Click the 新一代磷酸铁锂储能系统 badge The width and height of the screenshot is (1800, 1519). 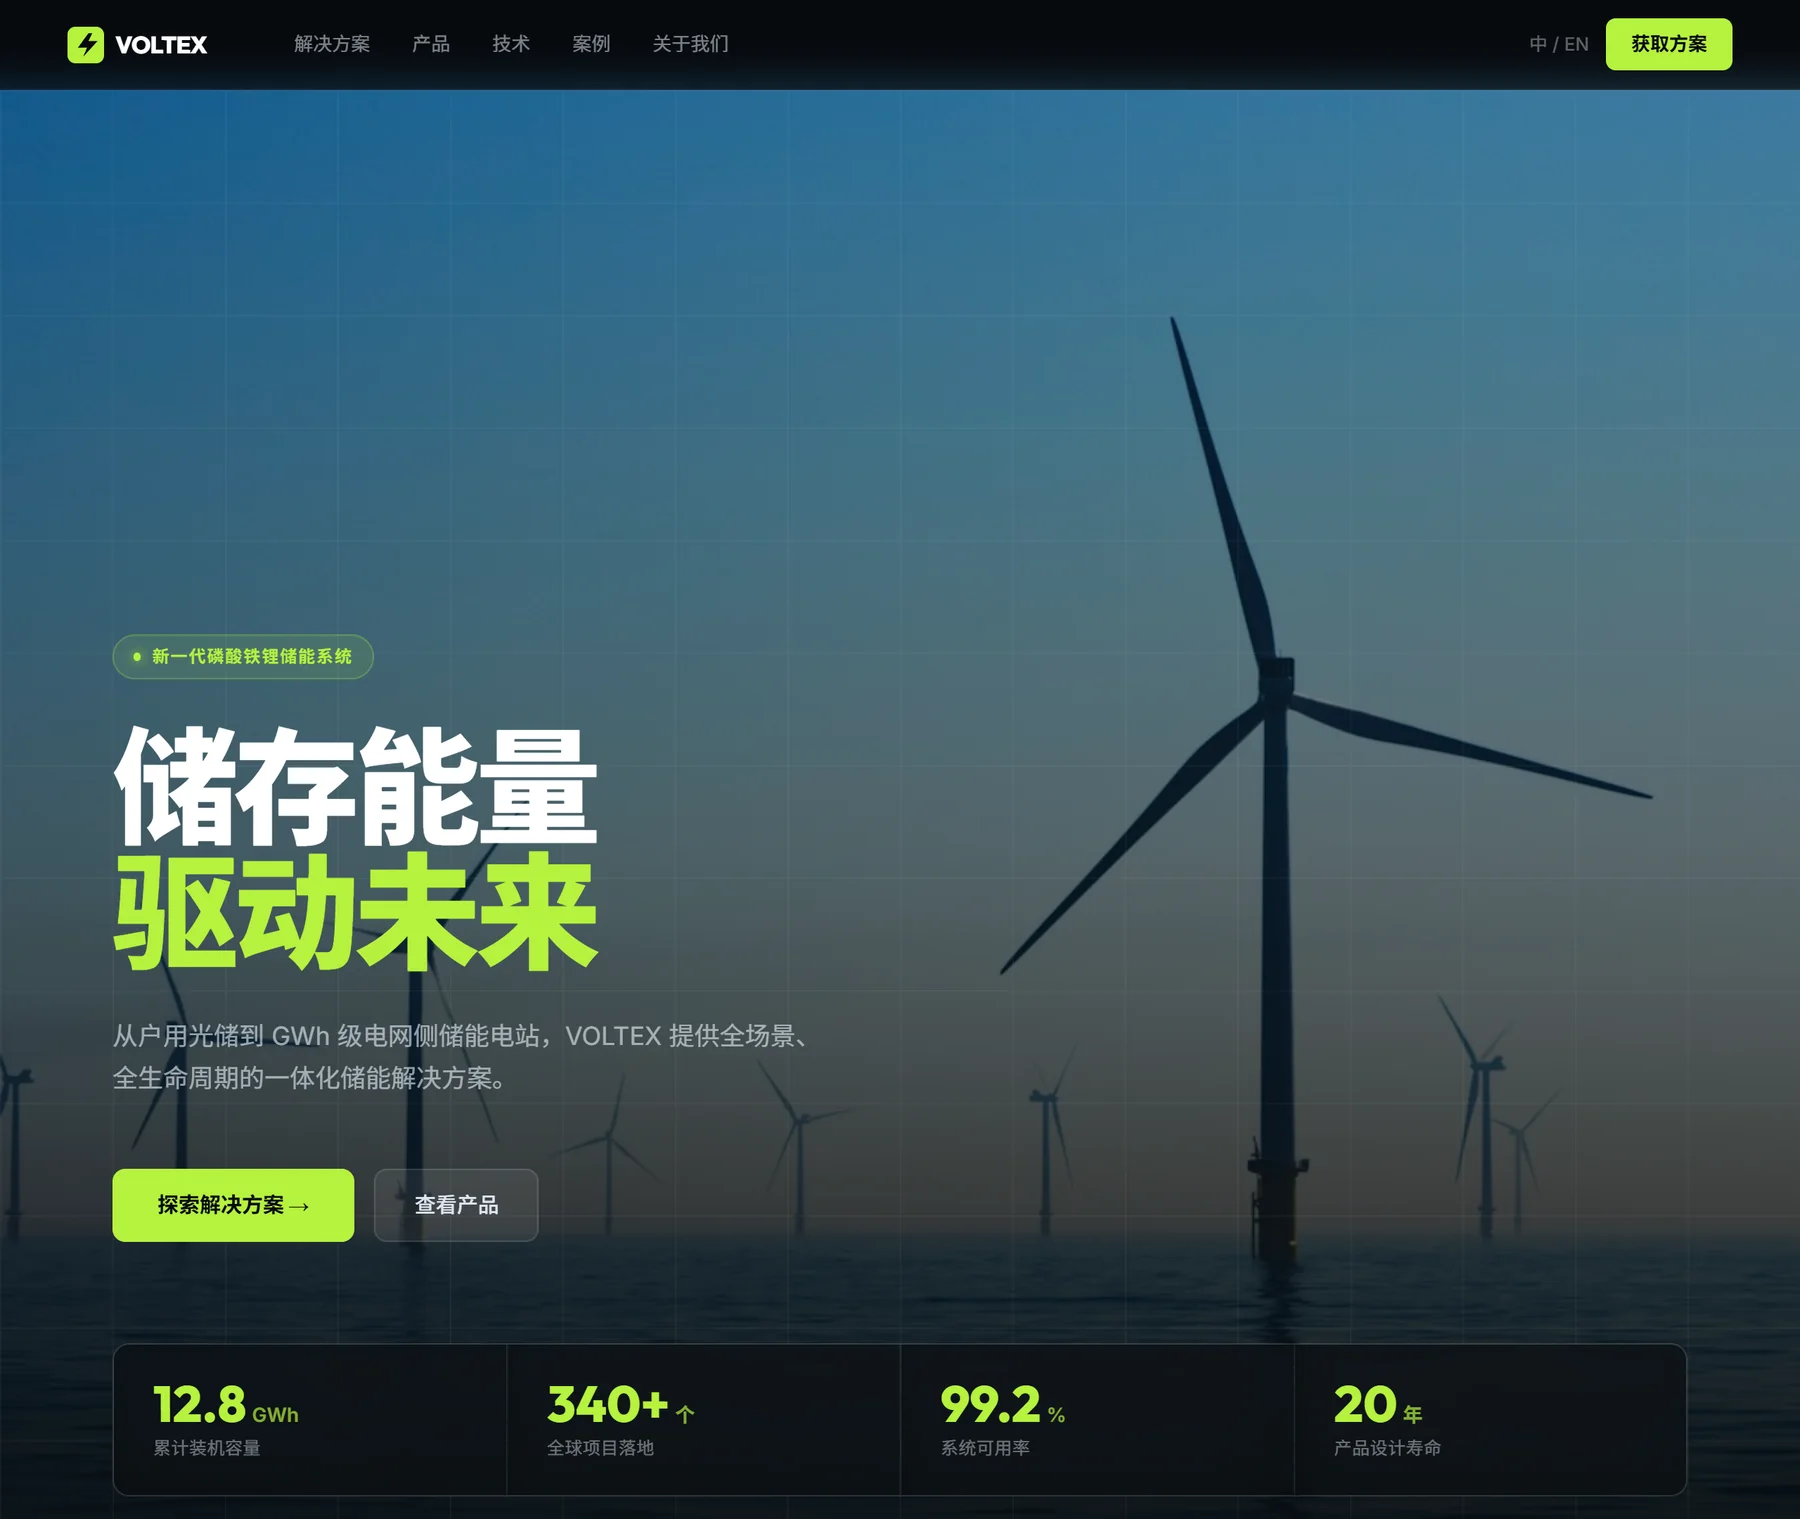point(243,657)
